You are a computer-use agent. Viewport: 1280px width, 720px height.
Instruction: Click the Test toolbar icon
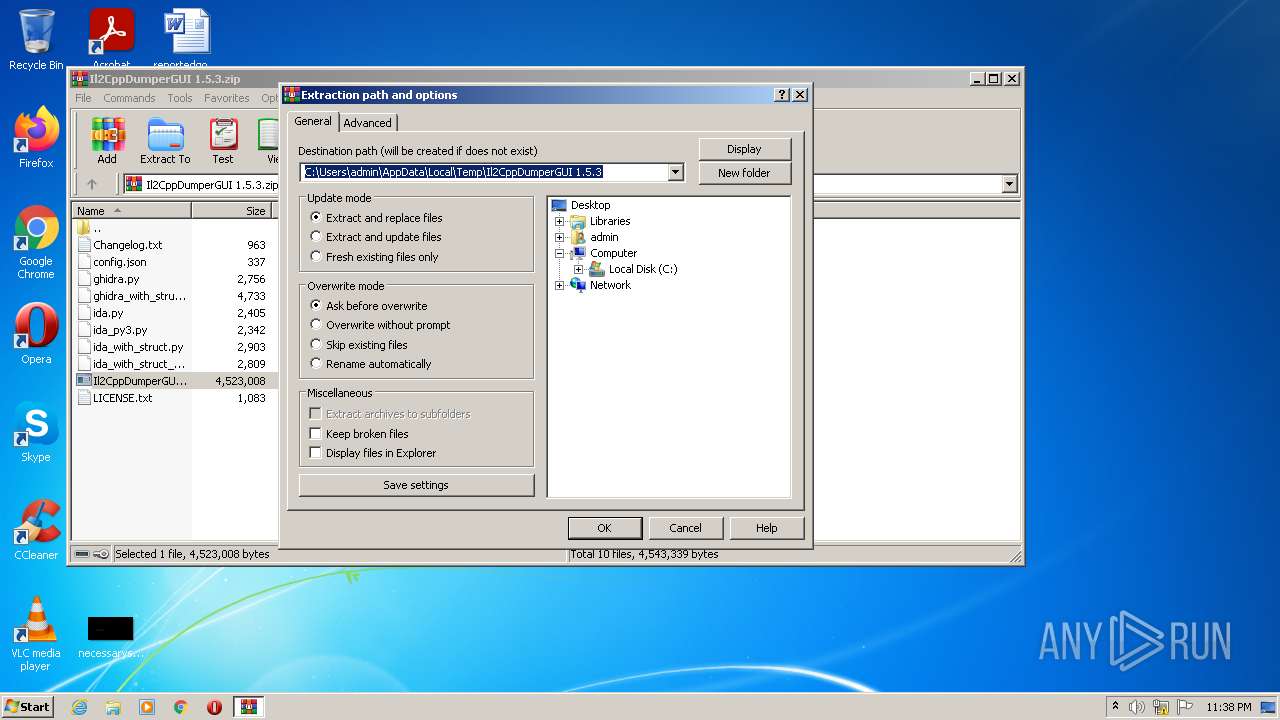coord(223,141)
